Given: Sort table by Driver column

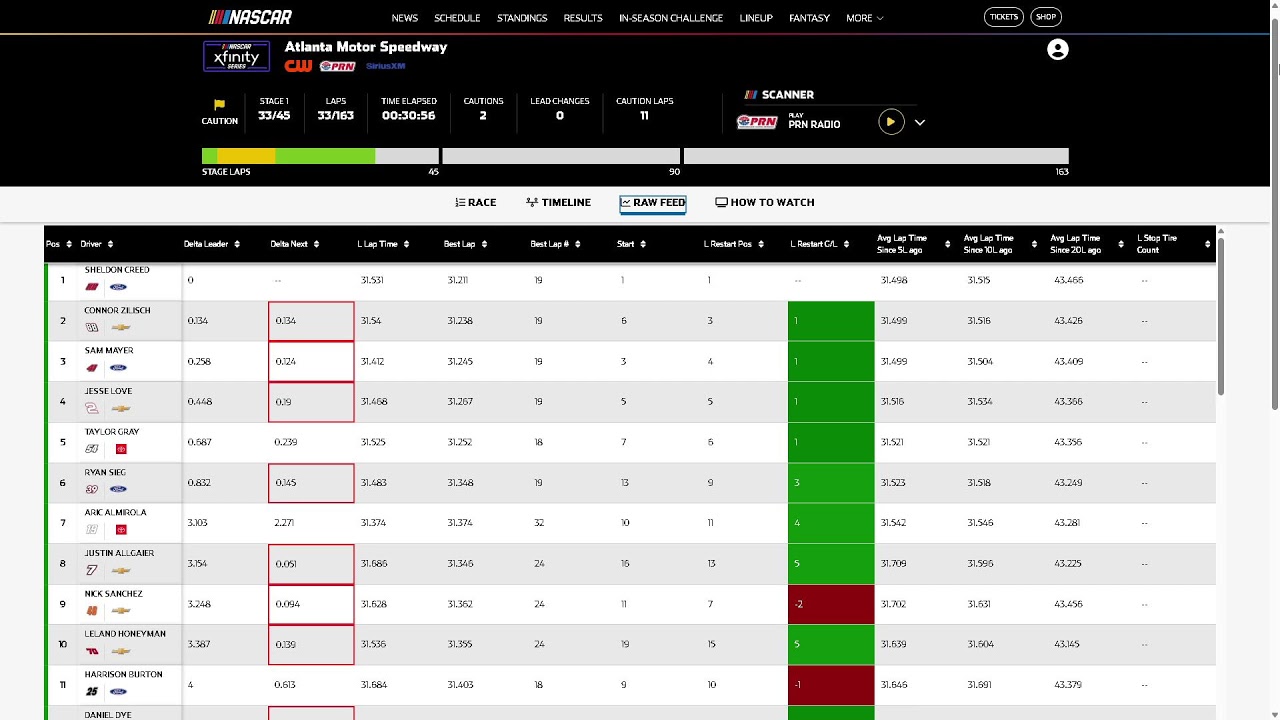Looking at the screenshot, I should tap(97, 244).
